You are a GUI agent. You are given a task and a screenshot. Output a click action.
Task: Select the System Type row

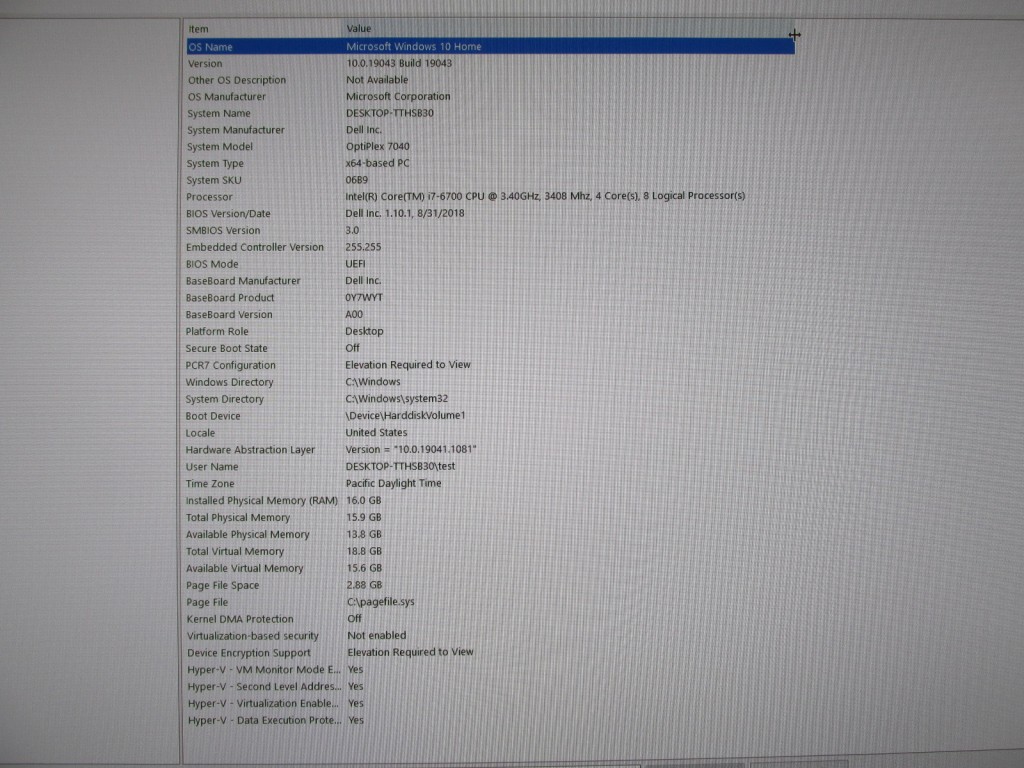tap(490, 163)
